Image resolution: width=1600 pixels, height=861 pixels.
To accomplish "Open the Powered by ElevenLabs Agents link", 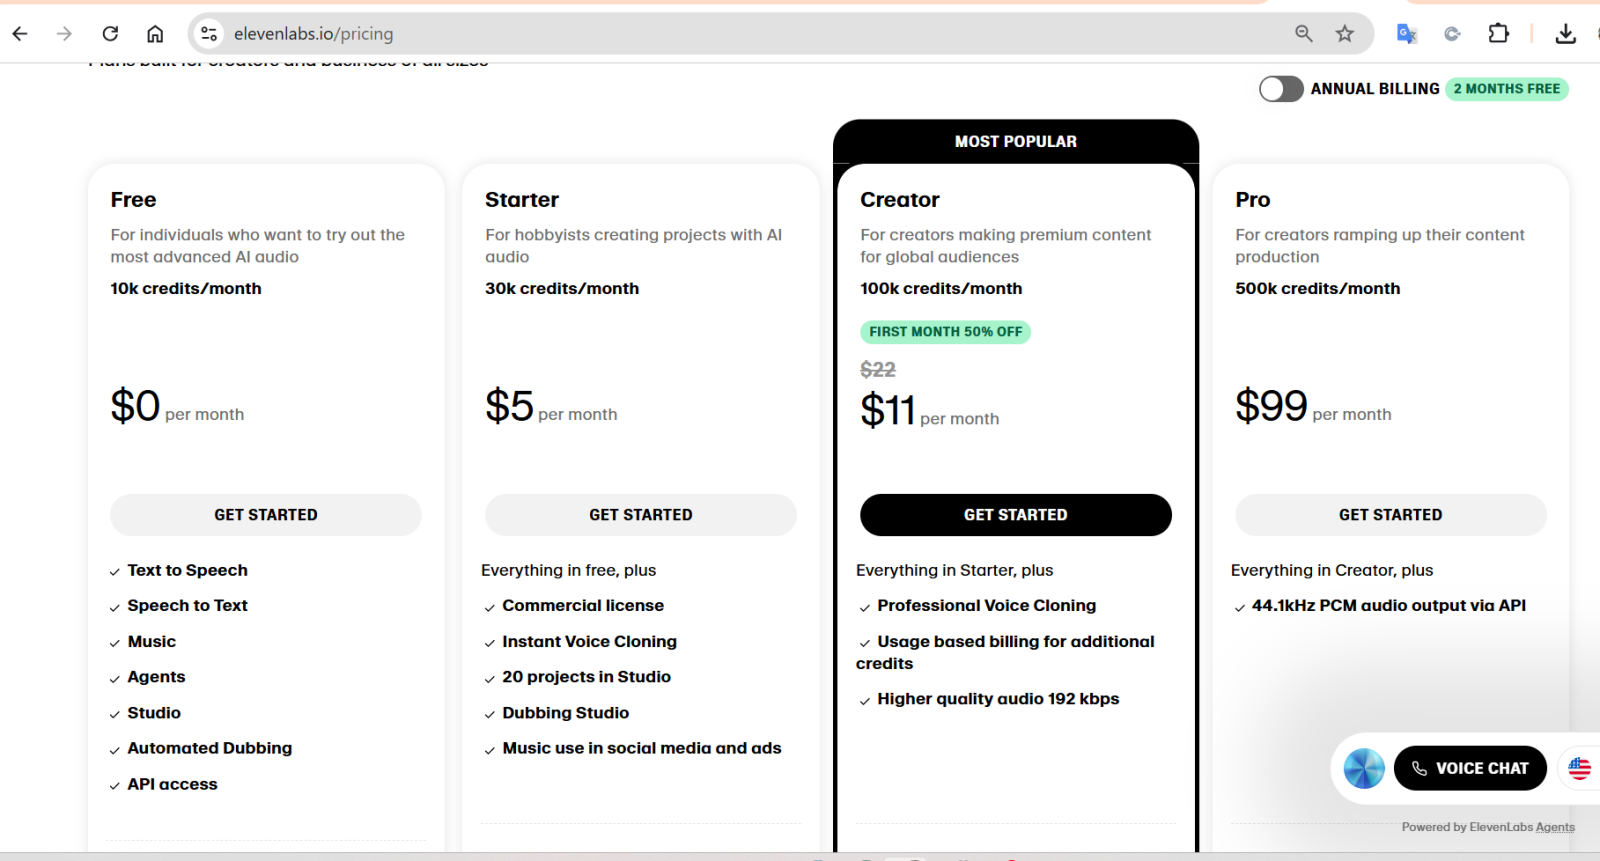I will pyautogui.click(x=1488, y=827).
